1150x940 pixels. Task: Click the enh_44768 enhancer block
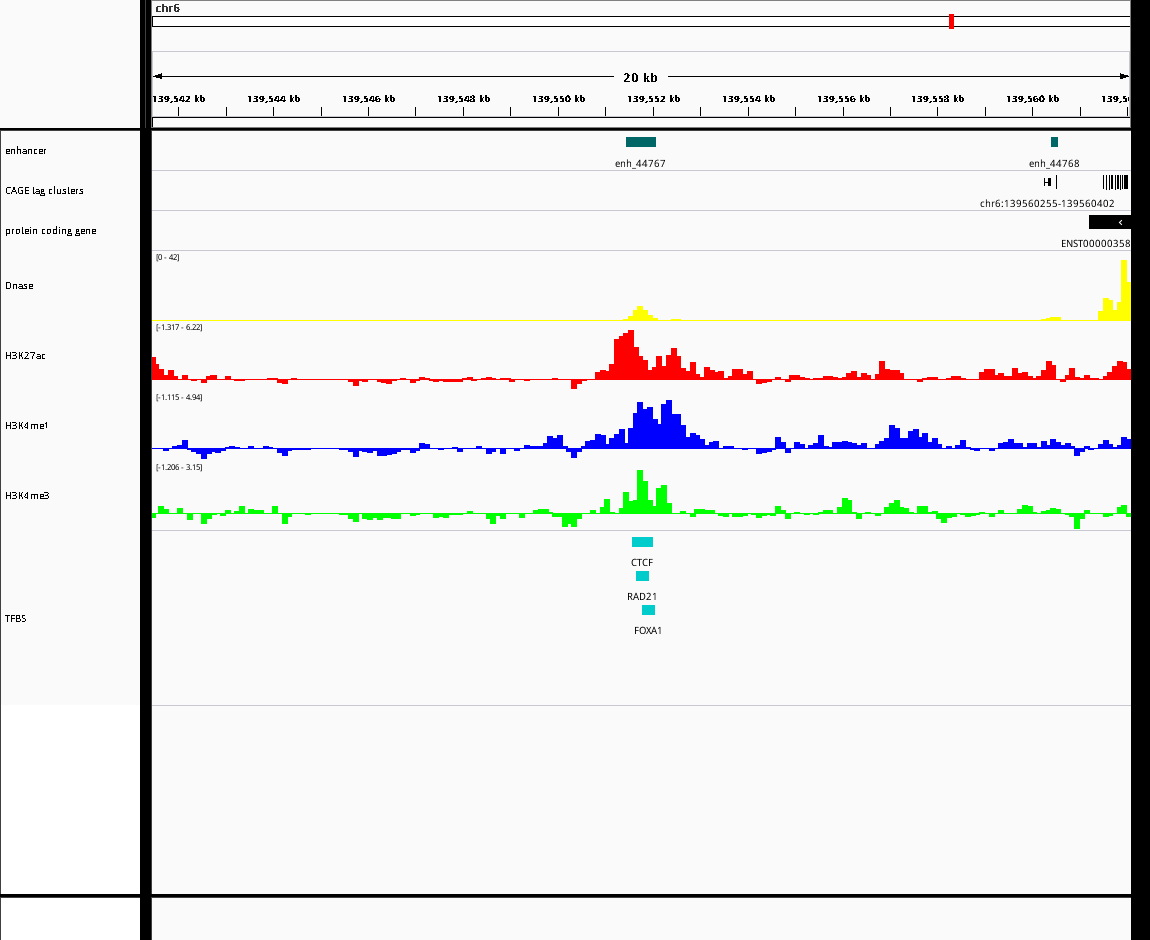coord(1054,142)
